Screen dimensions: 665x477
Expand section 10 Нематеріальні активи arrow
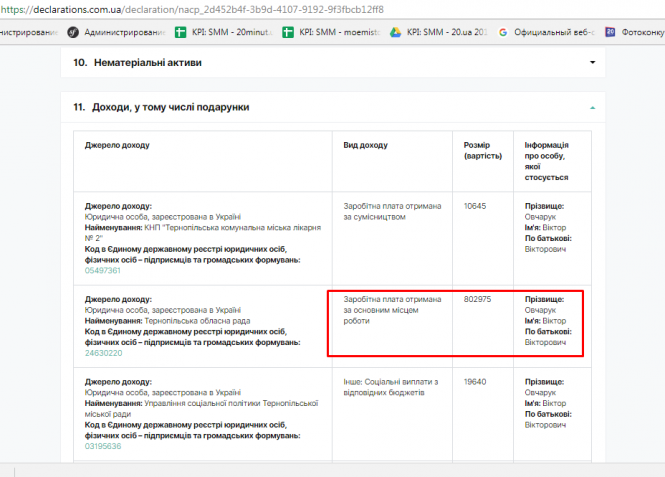[x=592, y=63]
